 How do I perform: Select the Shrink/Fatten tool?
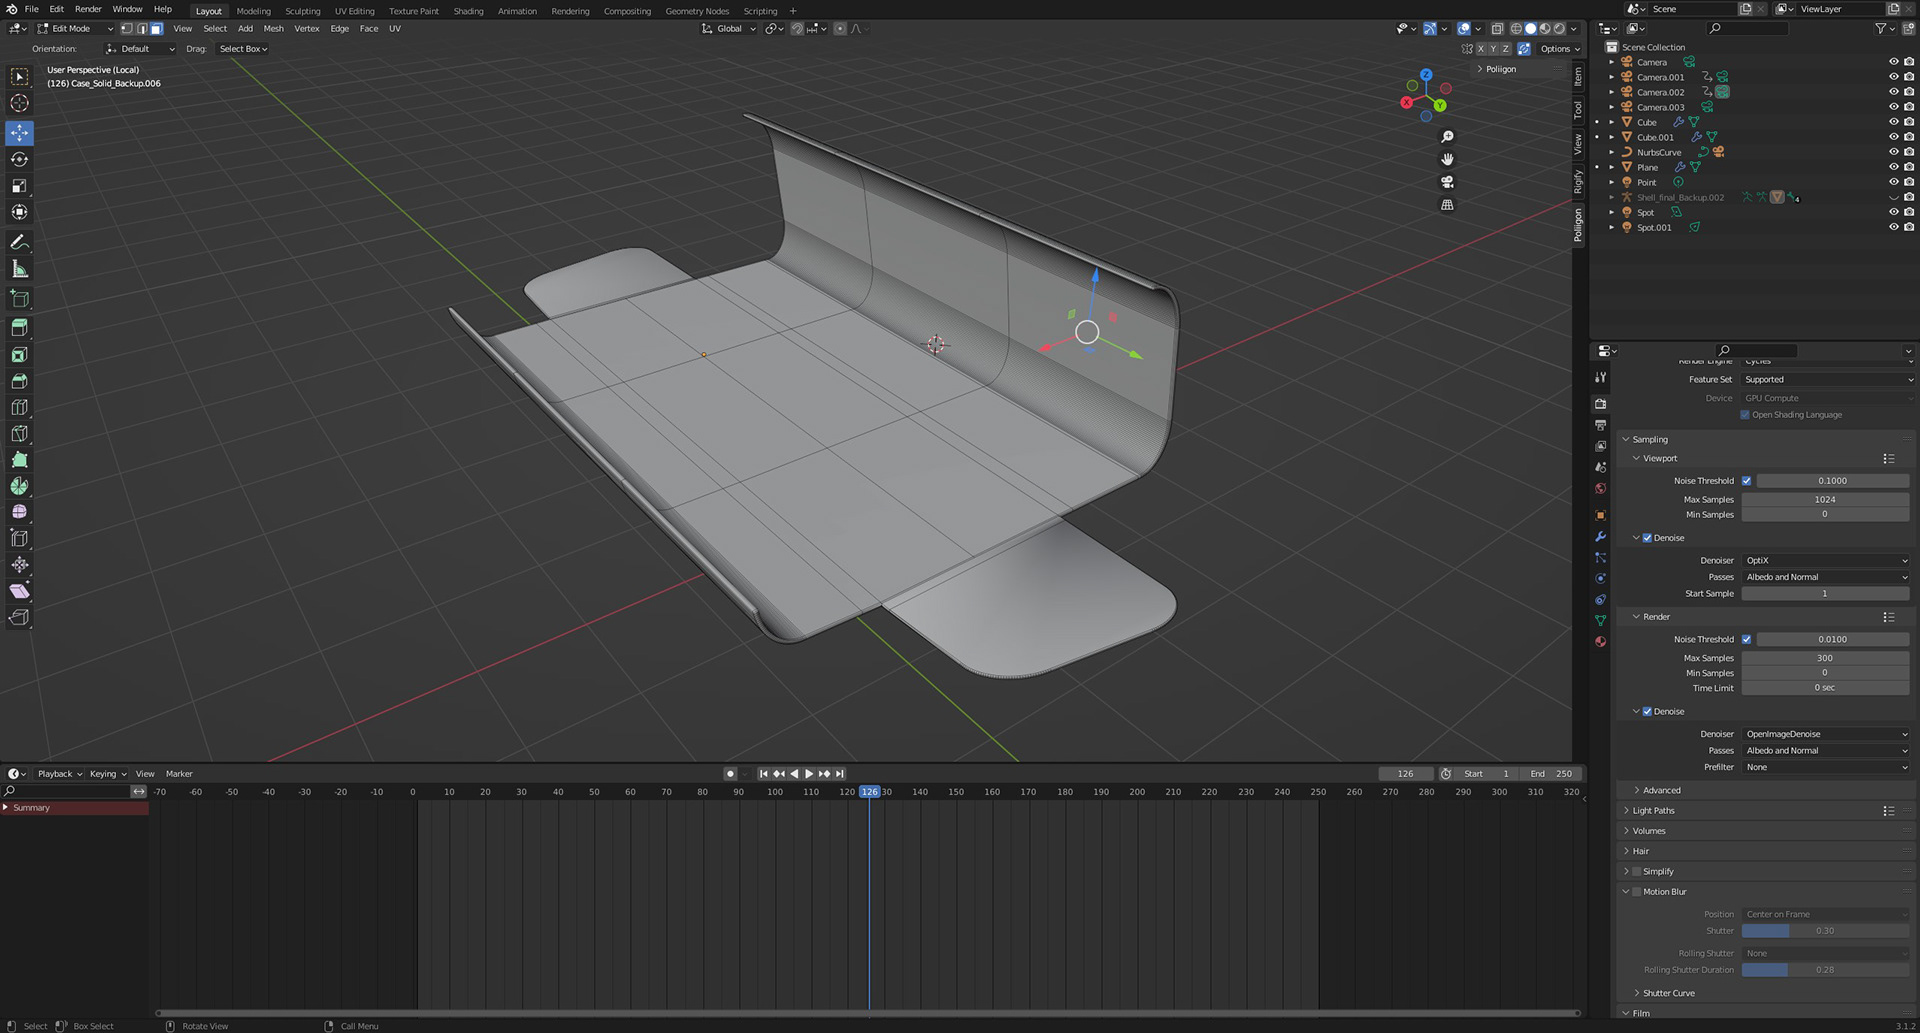coord(19,565)
